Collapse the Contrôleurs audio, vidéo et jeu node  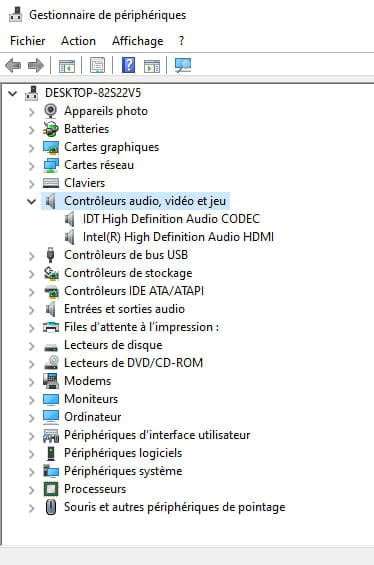click(32, 201)
